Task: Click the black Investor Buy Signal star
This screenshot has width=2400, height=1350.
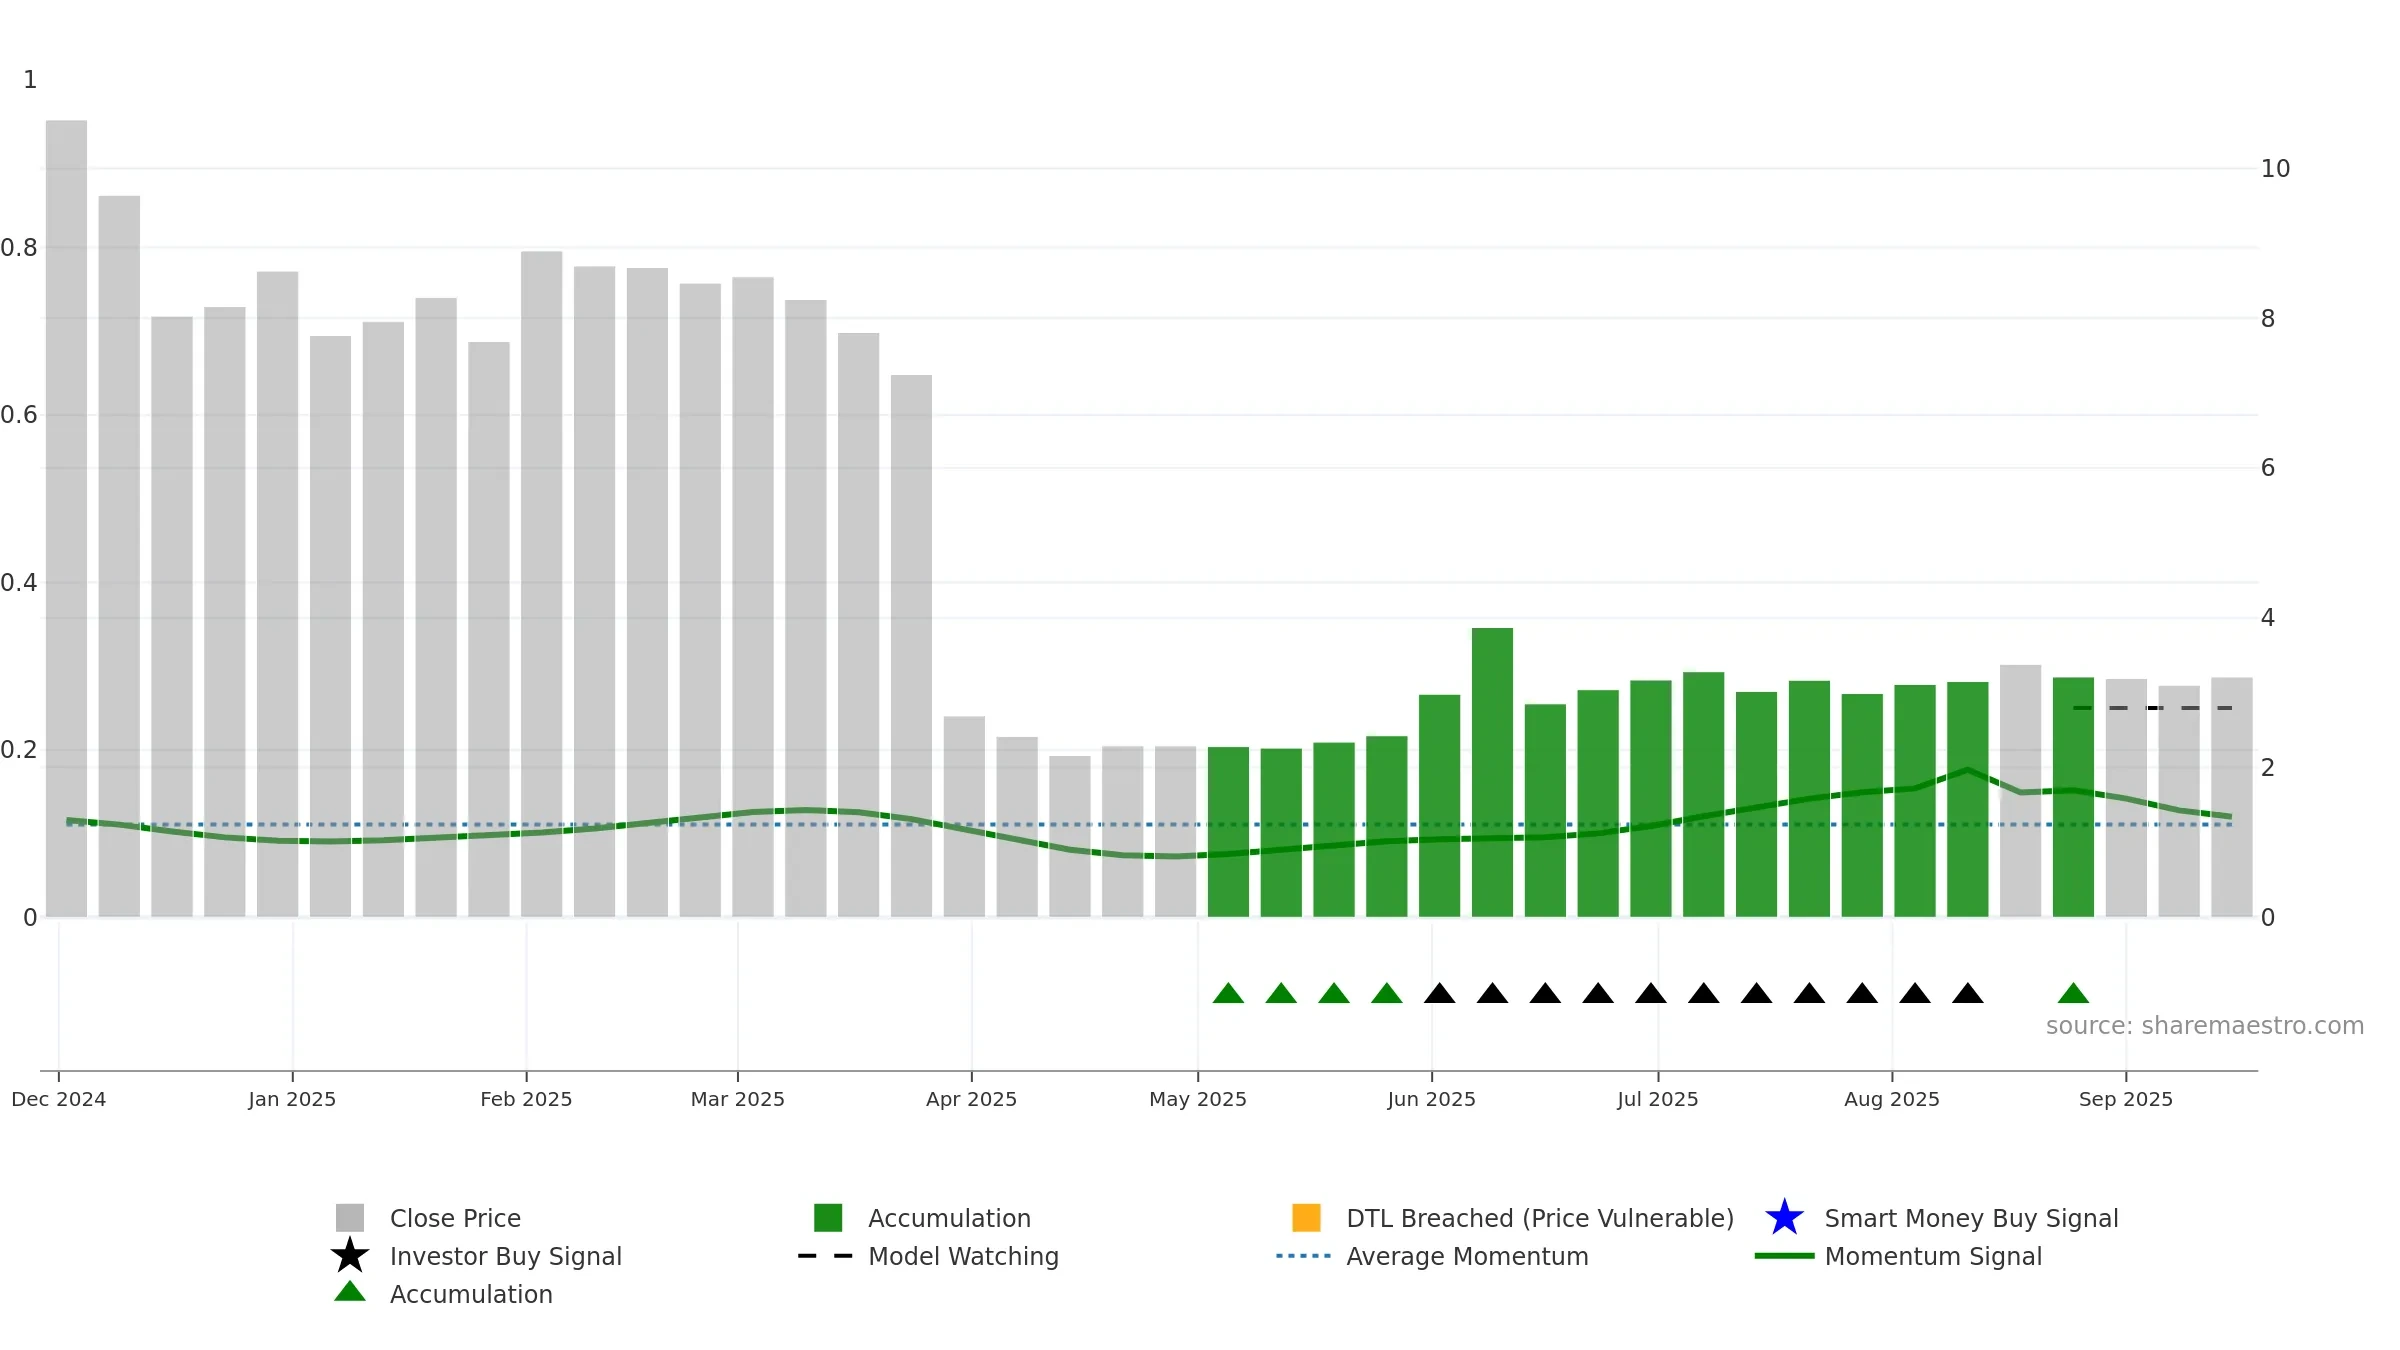Action: coord(350,1255)
